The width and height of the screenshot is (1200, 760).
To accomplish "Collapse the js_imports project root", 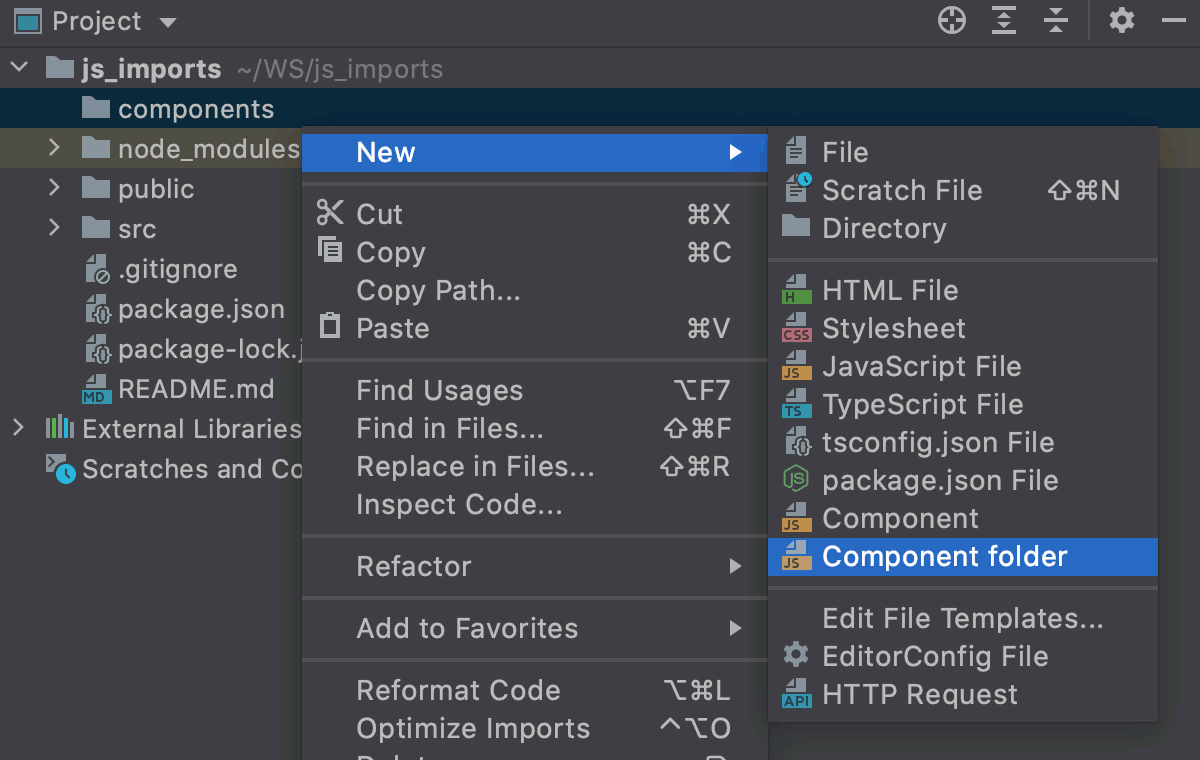I will tap(18, 68).
